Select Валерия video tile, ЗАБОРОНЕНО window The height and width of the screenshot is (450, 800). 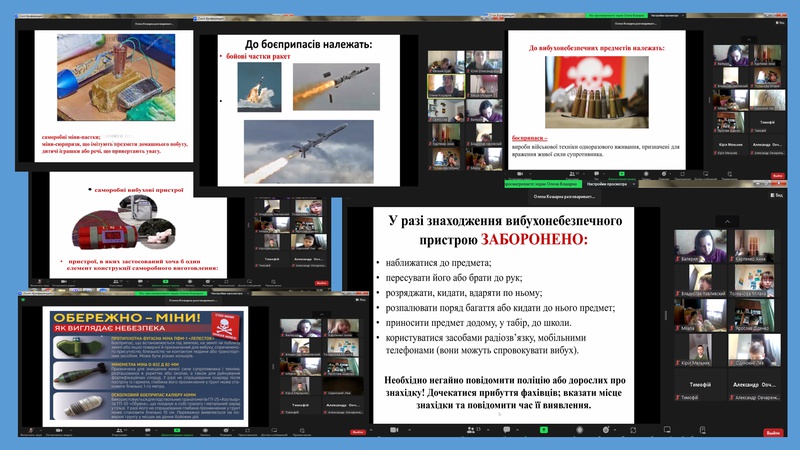click(701, 246)
